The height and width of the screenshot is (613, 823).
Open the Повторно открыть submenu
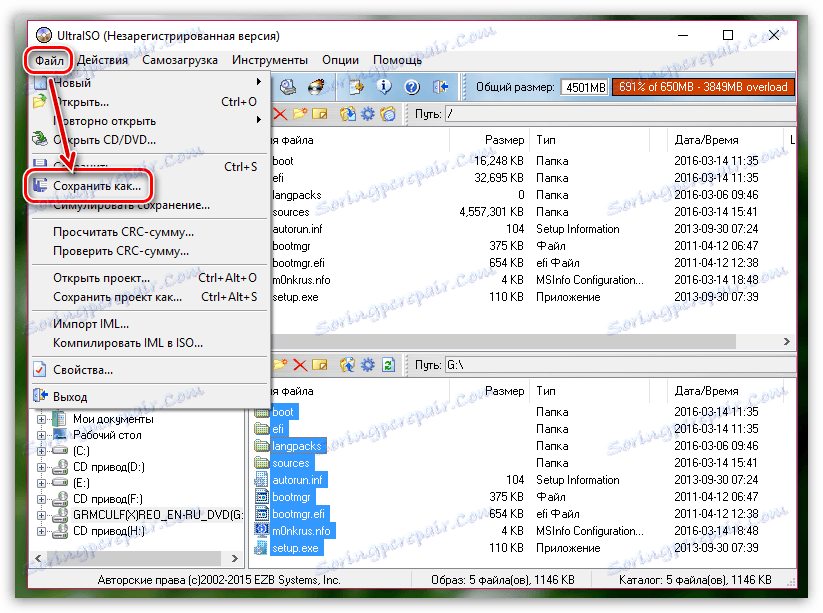click(x=149, y=121)
